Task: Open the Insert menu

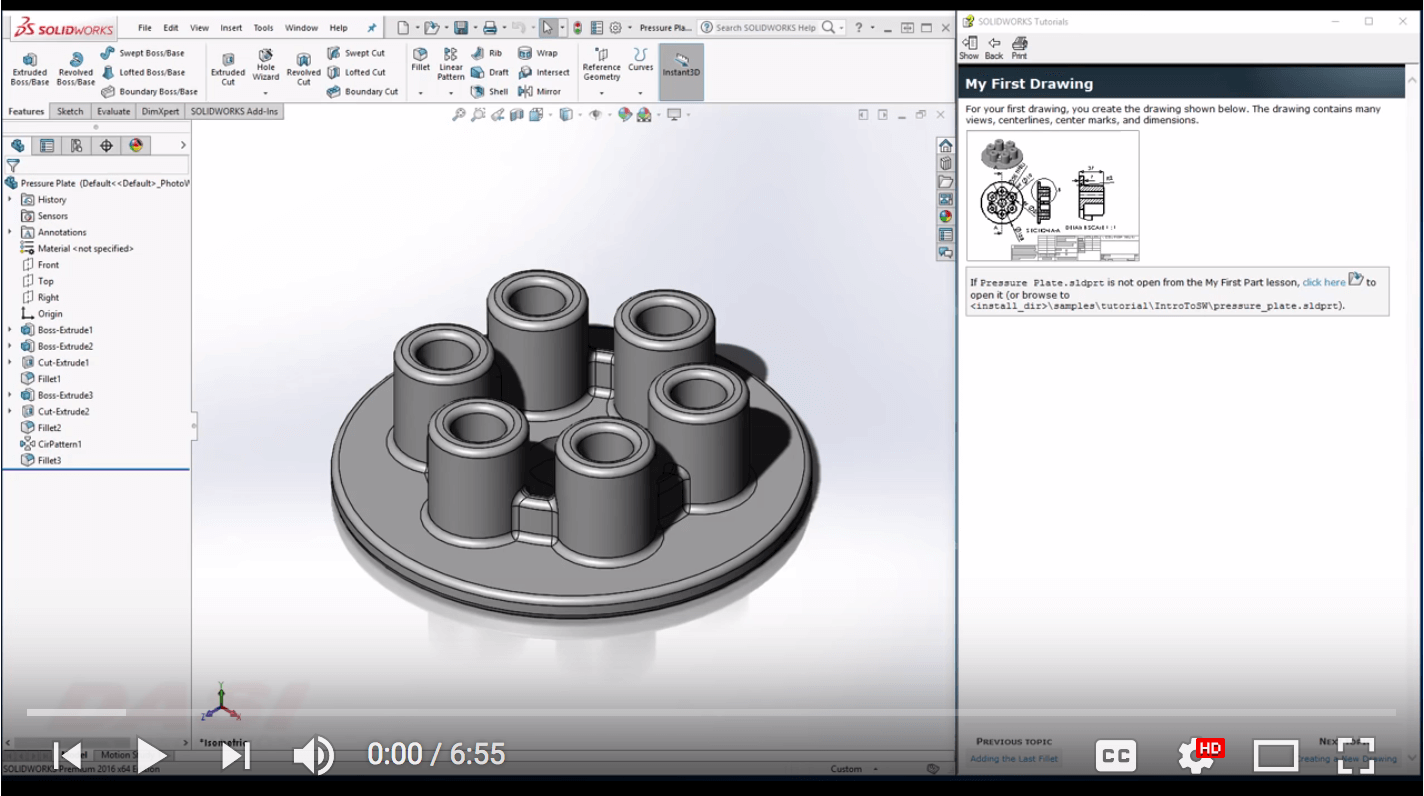Action: coord(229,27)
